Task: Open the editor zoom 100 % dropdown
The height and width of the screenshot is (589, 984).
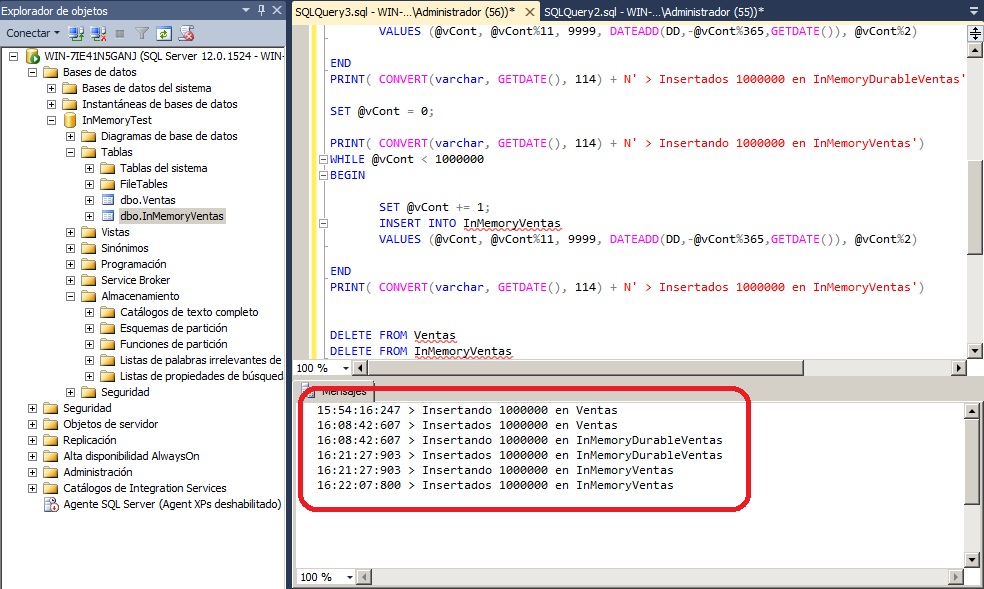Action: [x=349, y=368]
